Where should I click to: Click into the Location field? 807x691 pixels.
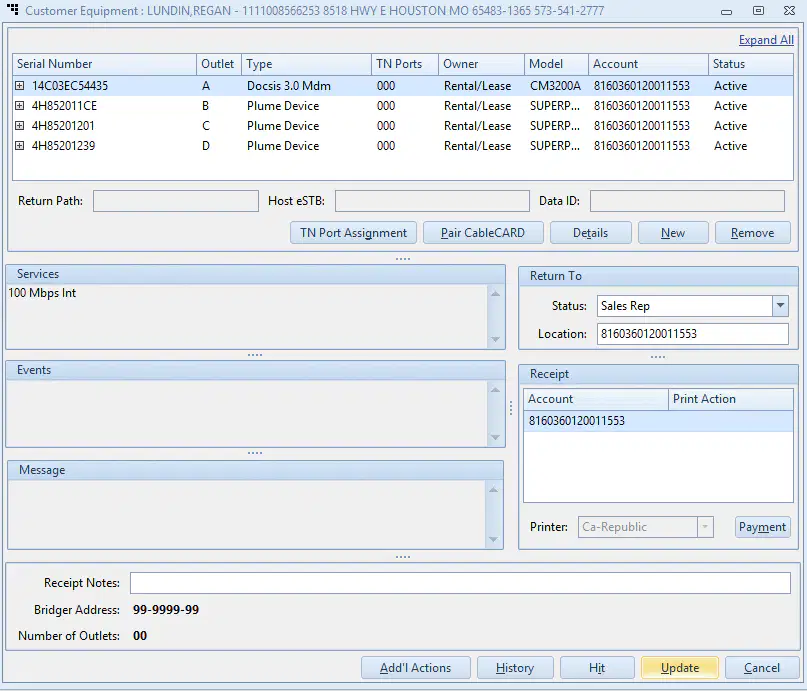(692, 334)
